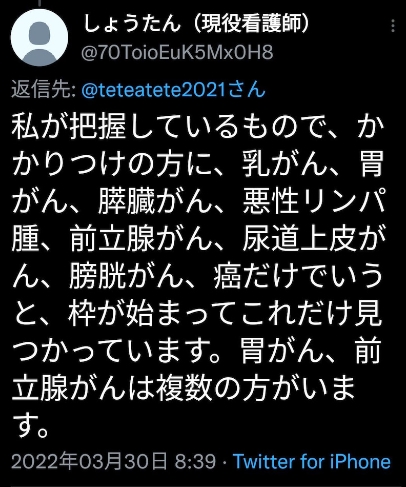
Task: Click the tweet's first line 私が把握しているもので
Action: click(x=167, y=127)
